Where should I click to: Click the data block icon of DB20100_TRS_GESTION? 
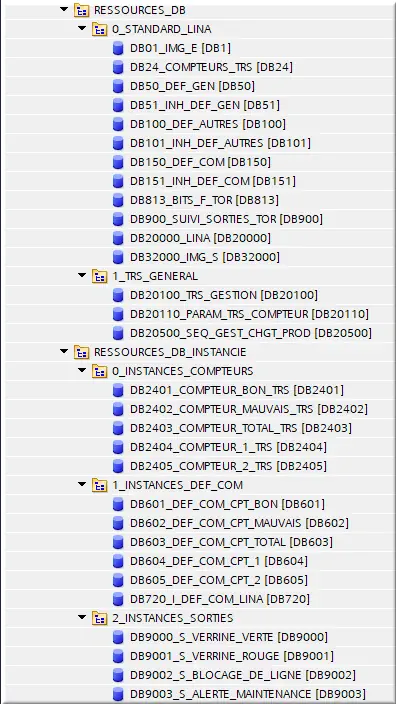point(118,295)
